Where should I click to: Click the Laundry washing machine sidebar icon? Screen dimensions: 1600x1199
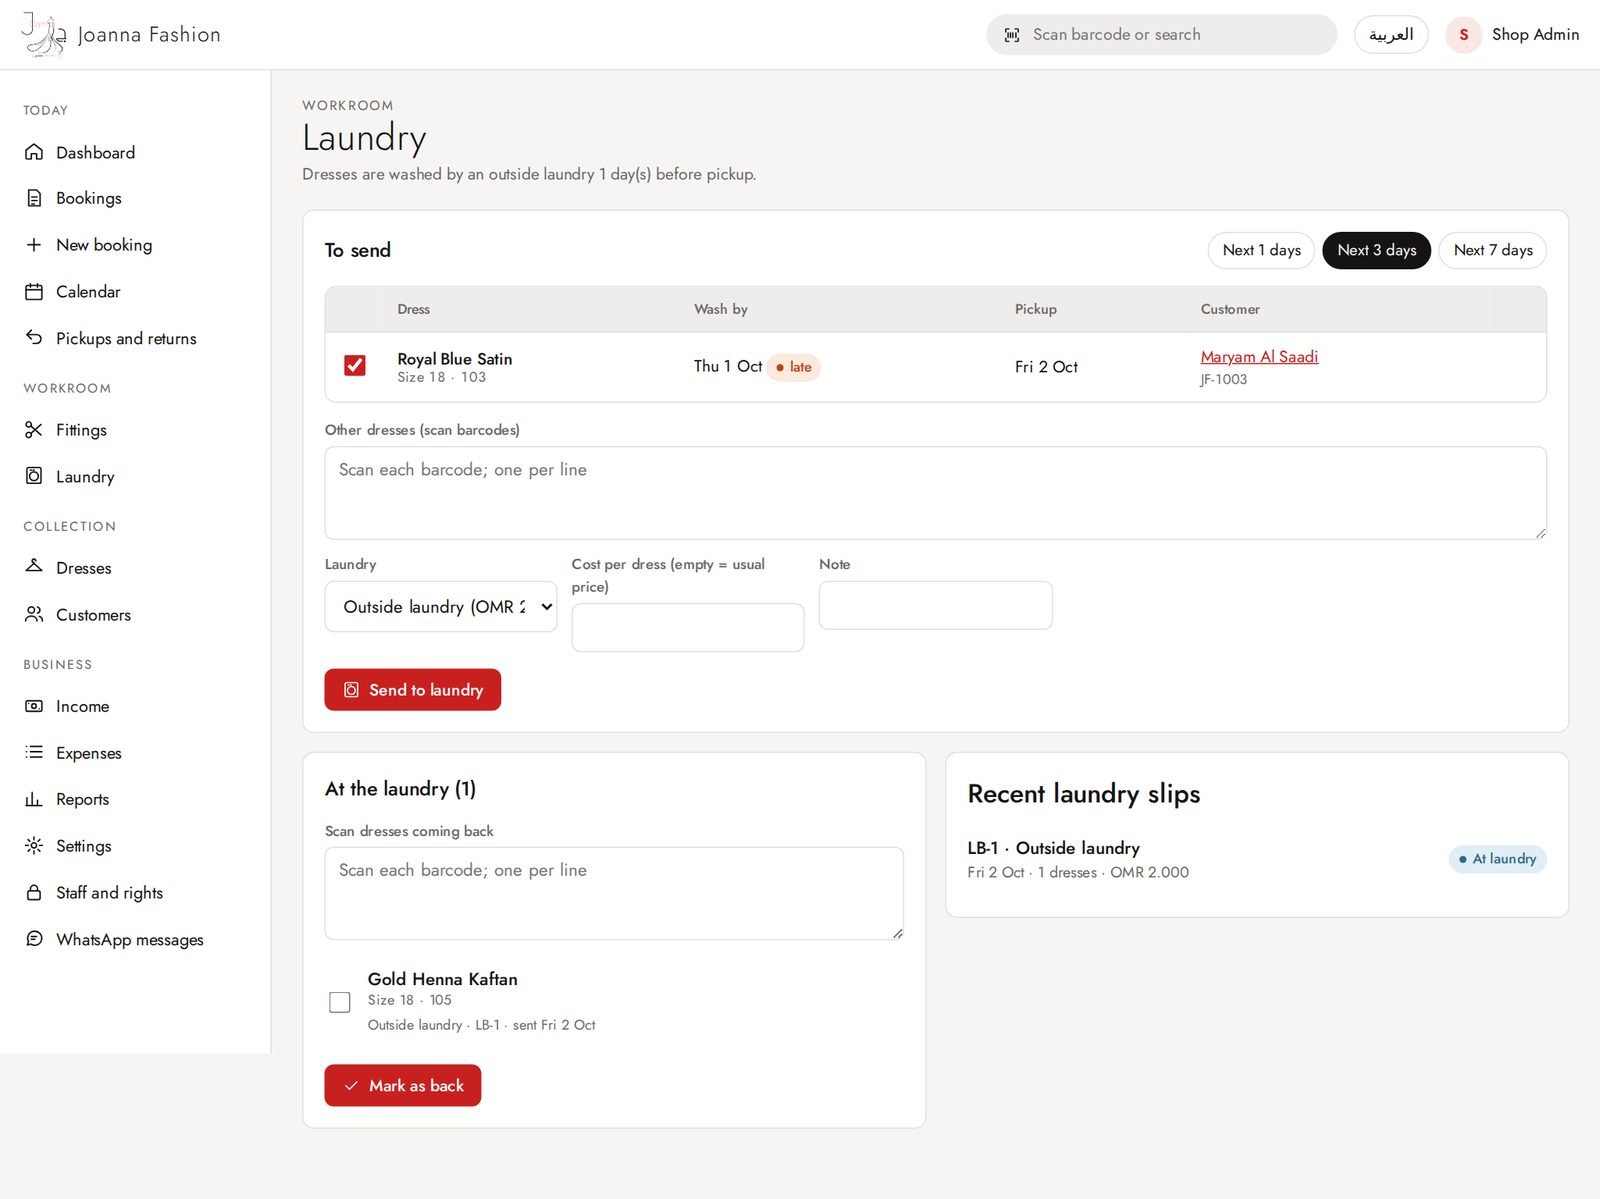click(x=34, y=476)
